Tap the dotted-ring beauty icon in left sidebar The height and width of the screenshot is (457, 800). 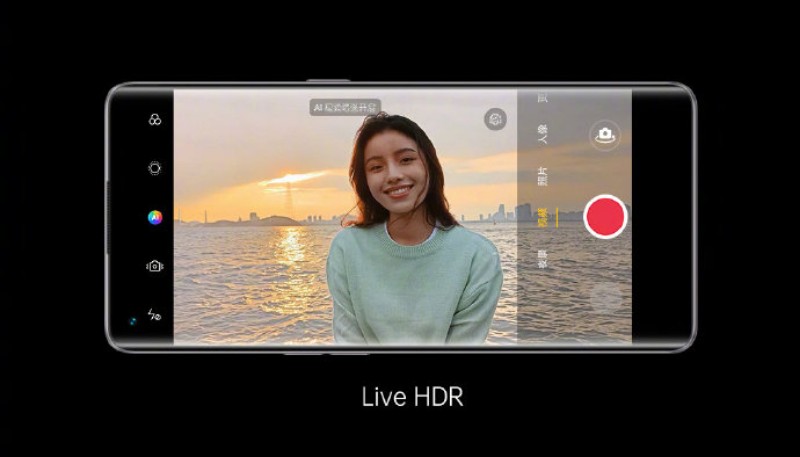(x=155, y=168)
